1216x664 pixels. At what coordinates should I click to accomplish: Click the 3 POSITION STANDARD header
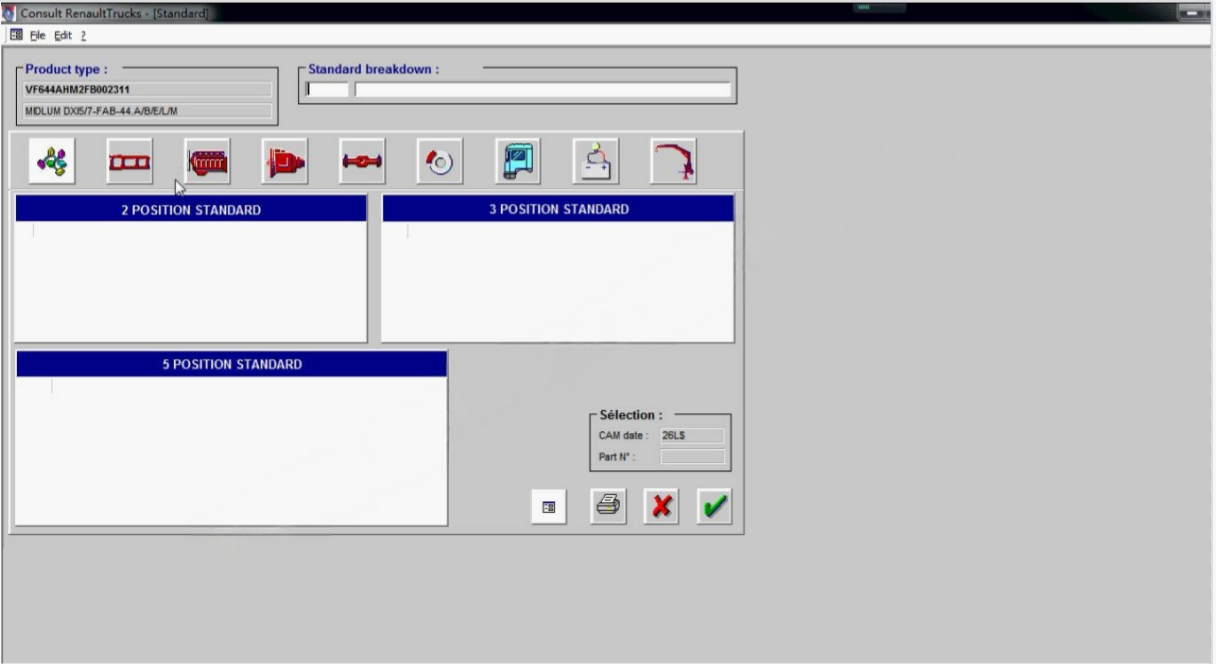coord(559,209)
